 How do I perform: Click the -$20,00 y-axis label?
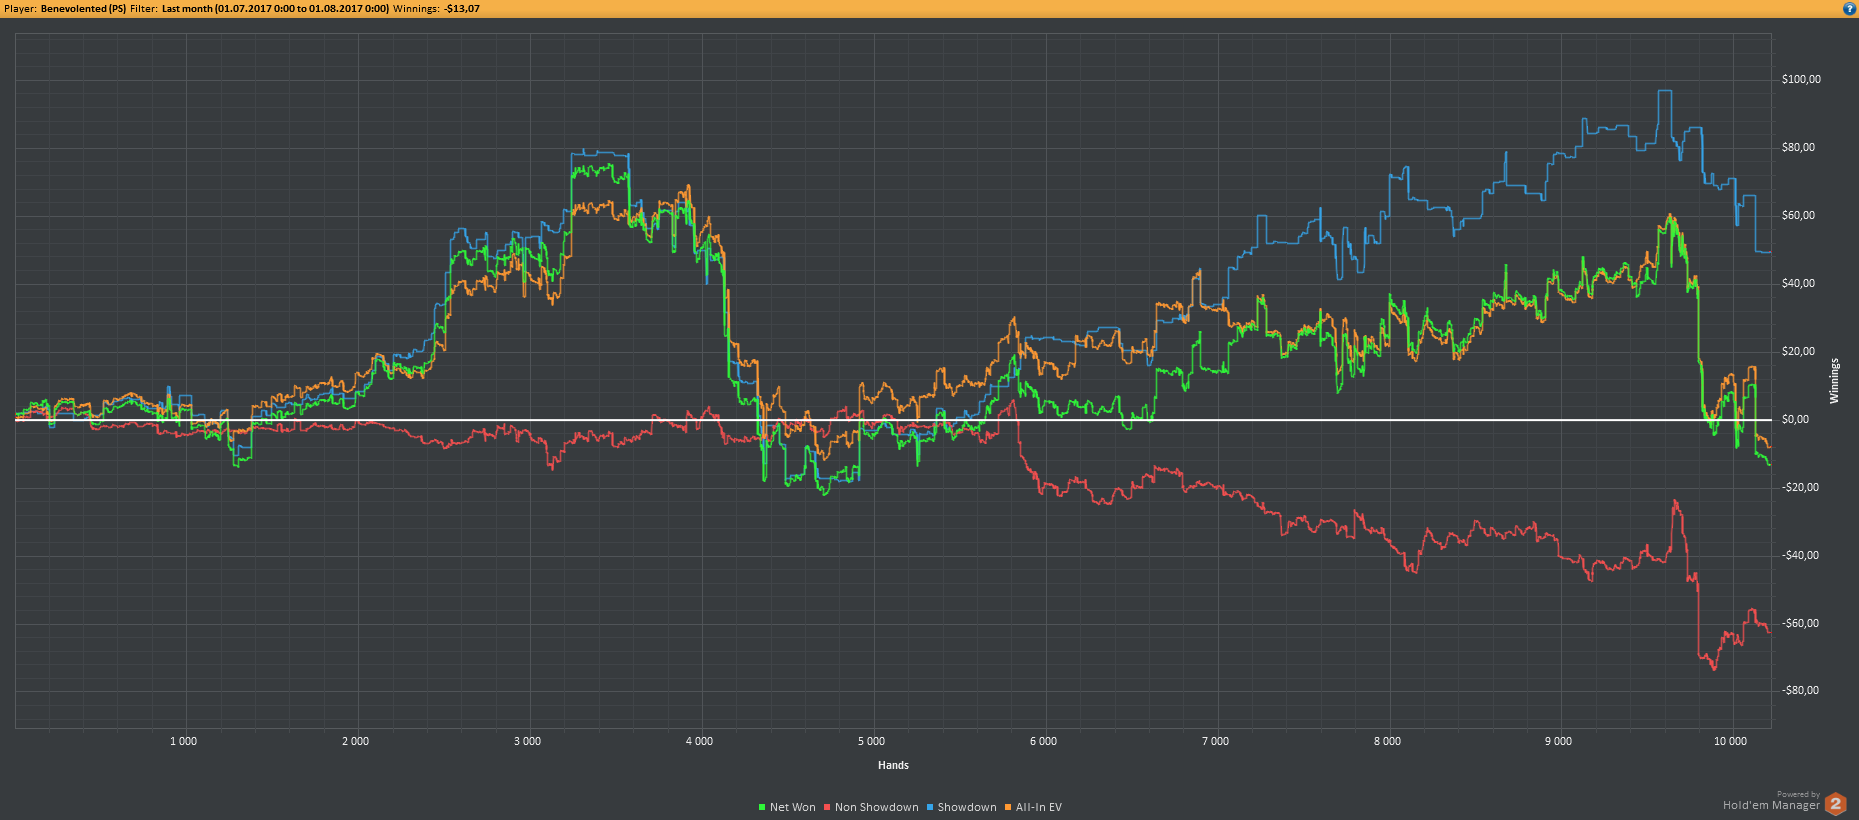(1800, 487)
